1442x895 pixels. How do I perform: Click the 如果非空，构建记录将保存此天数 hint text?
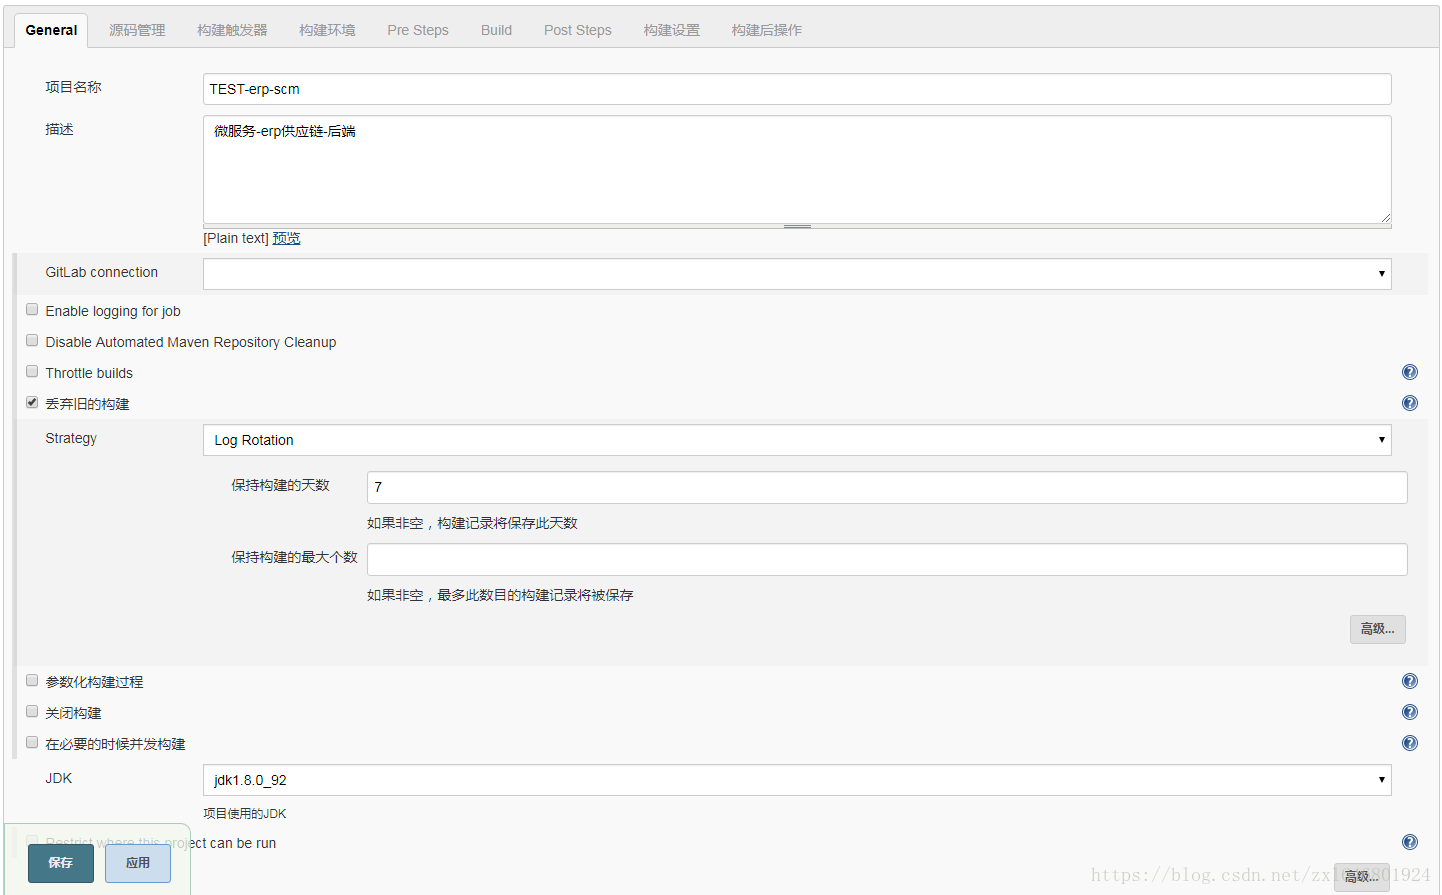(472, 523)
